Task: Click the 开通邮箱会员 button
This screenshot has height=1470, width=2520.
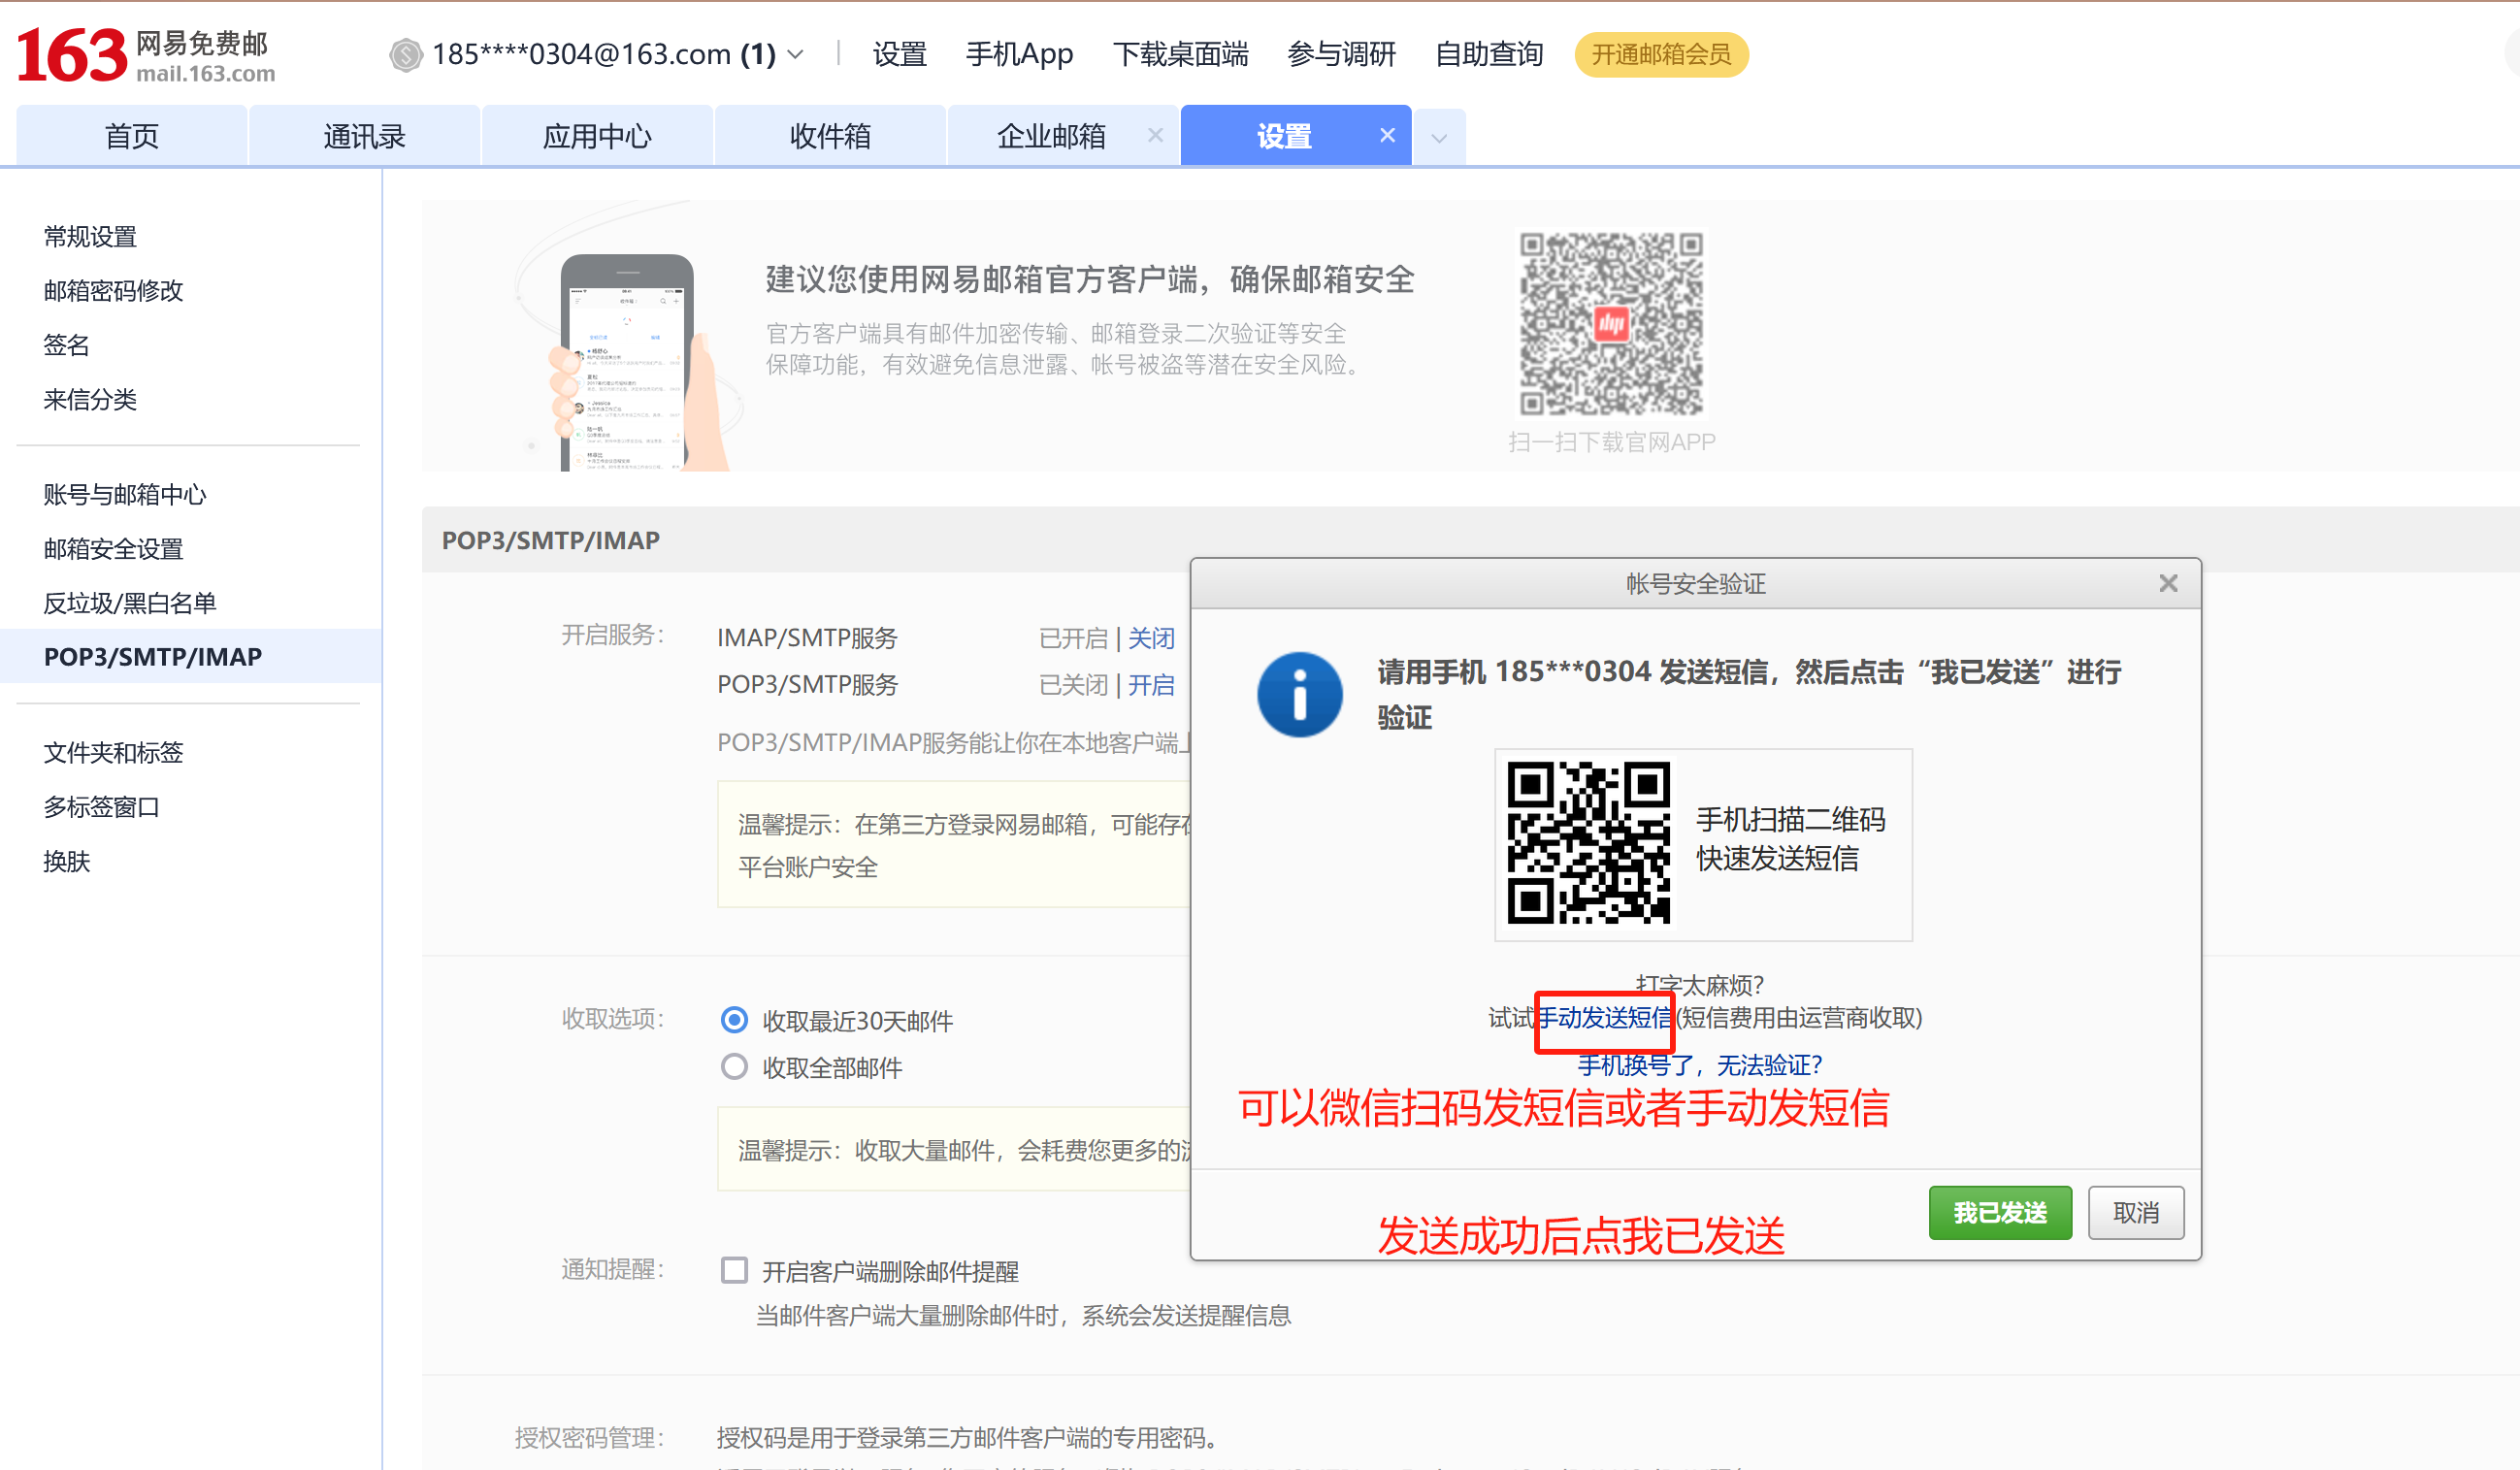Action: coord(1661,54)
